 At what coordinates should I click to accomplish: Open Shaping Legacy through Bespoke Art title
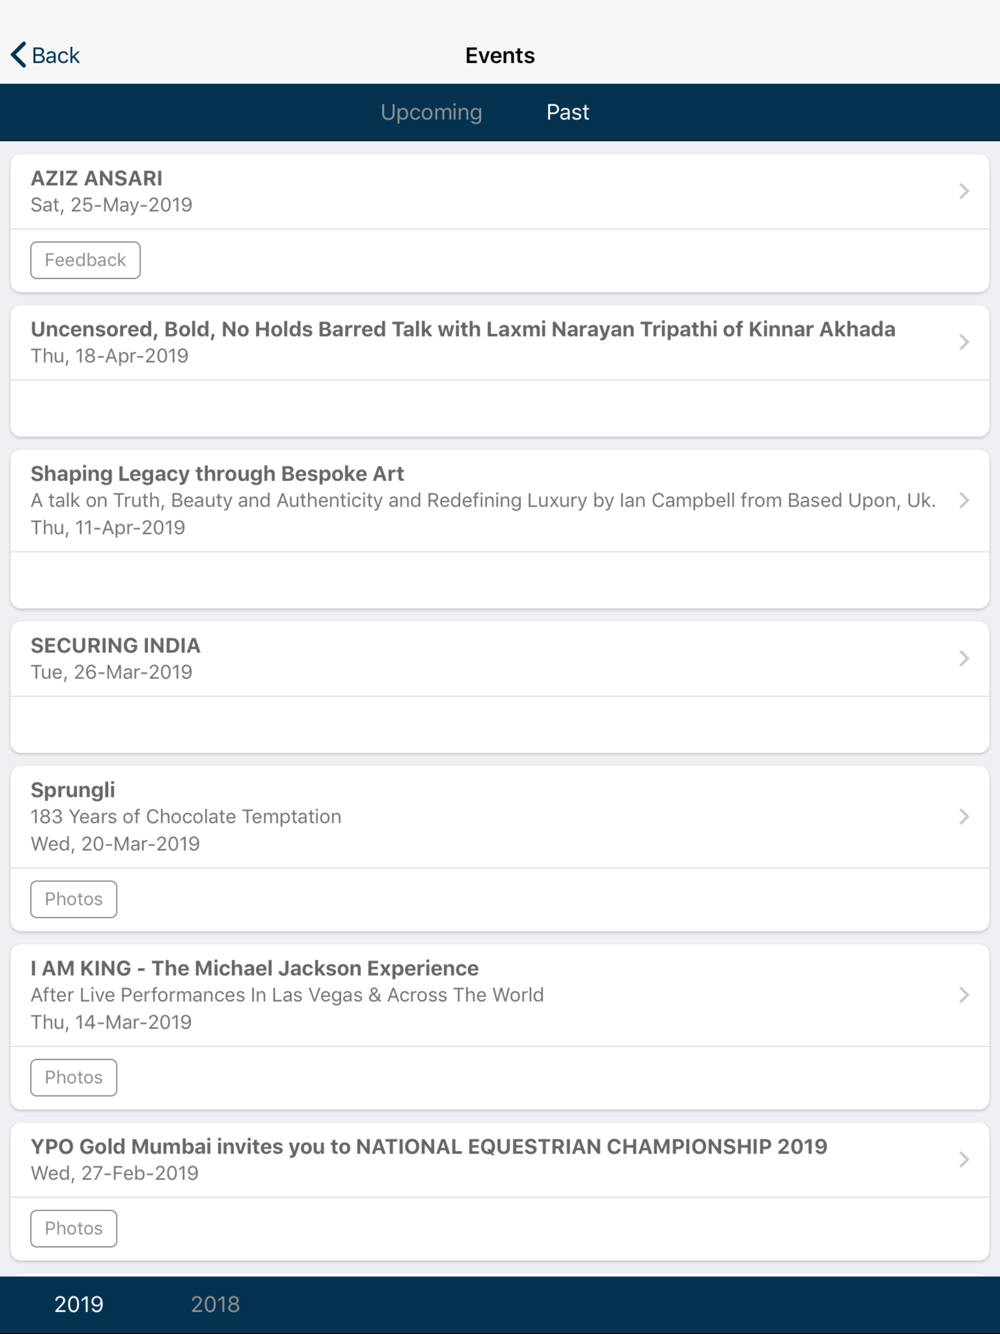tap(217, 474)
